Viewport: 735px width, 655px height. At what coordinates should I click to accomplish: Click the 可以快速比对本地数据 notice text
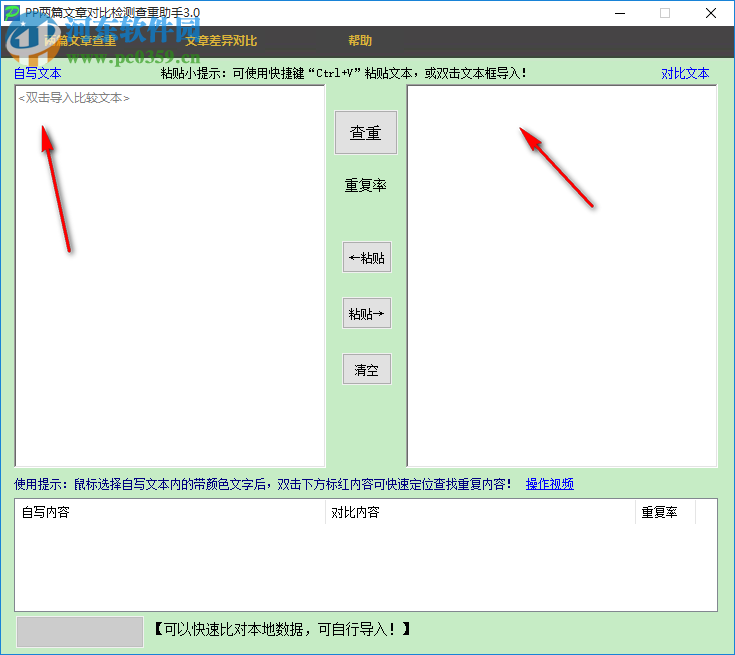[x=283, y=629]
